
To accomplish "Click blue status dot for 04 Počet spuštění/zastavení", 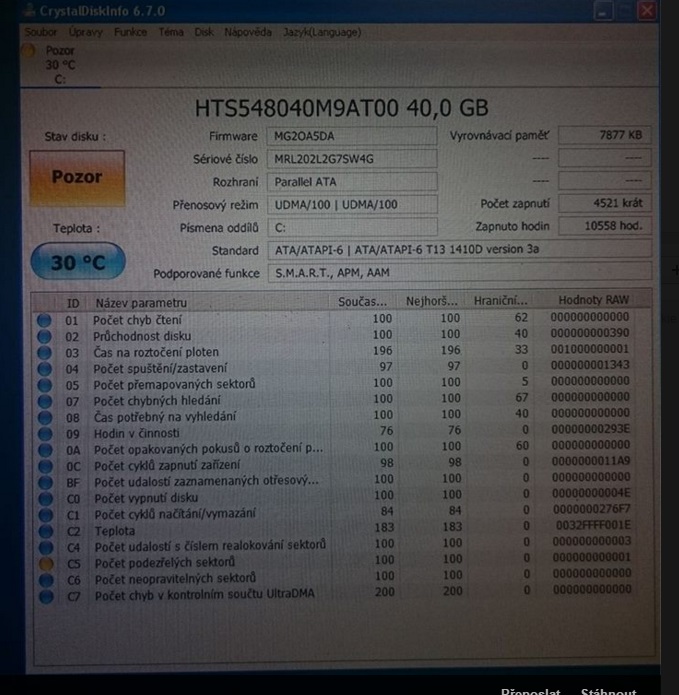I will pos(44,369).
